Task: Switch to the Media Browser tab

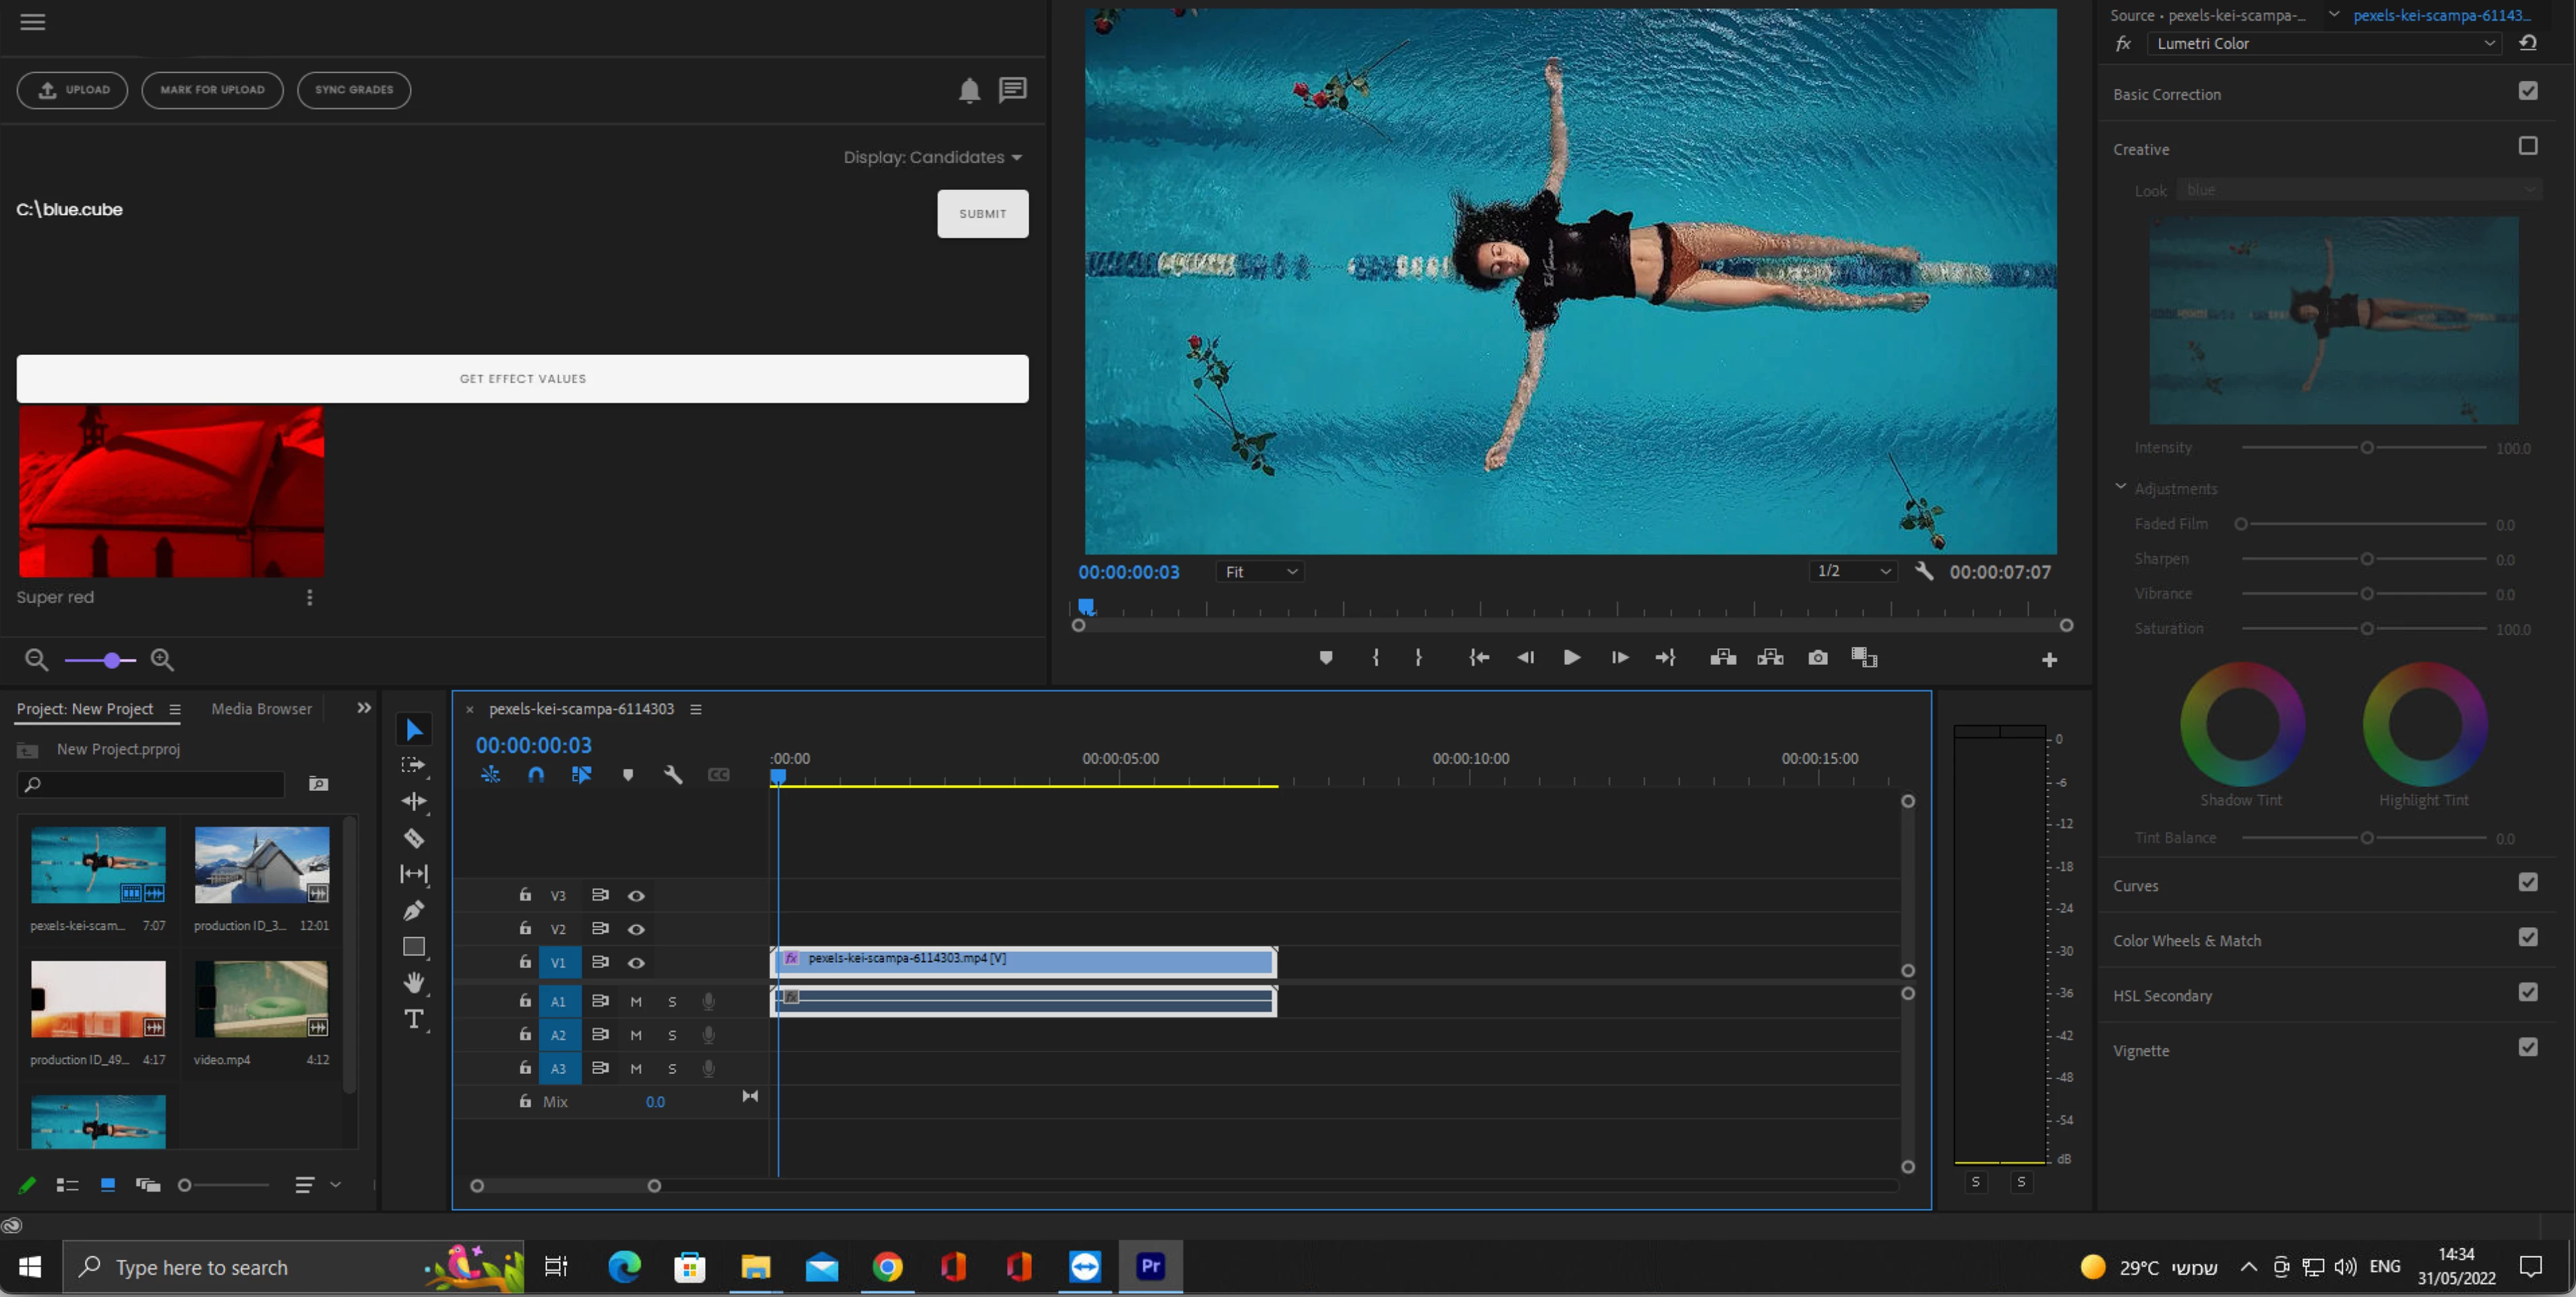Action: point(261,708)
